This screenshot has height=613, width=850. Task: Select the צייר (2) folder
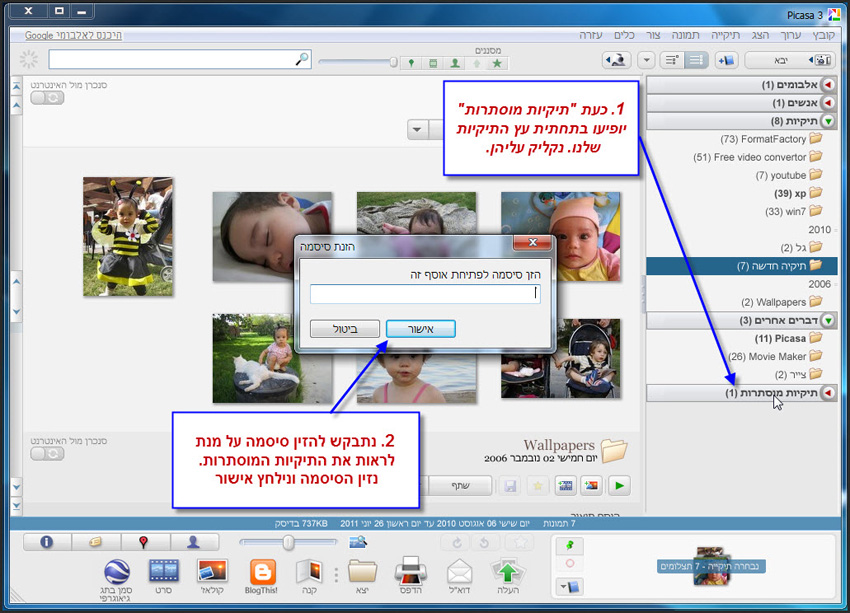[x=799, y=375]
